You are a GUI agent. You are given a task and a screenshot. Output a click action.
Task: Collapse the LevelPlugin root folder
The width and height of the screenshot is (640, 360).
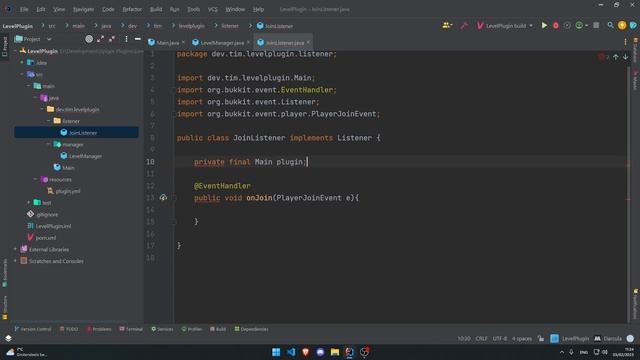(x=16, y=51)
